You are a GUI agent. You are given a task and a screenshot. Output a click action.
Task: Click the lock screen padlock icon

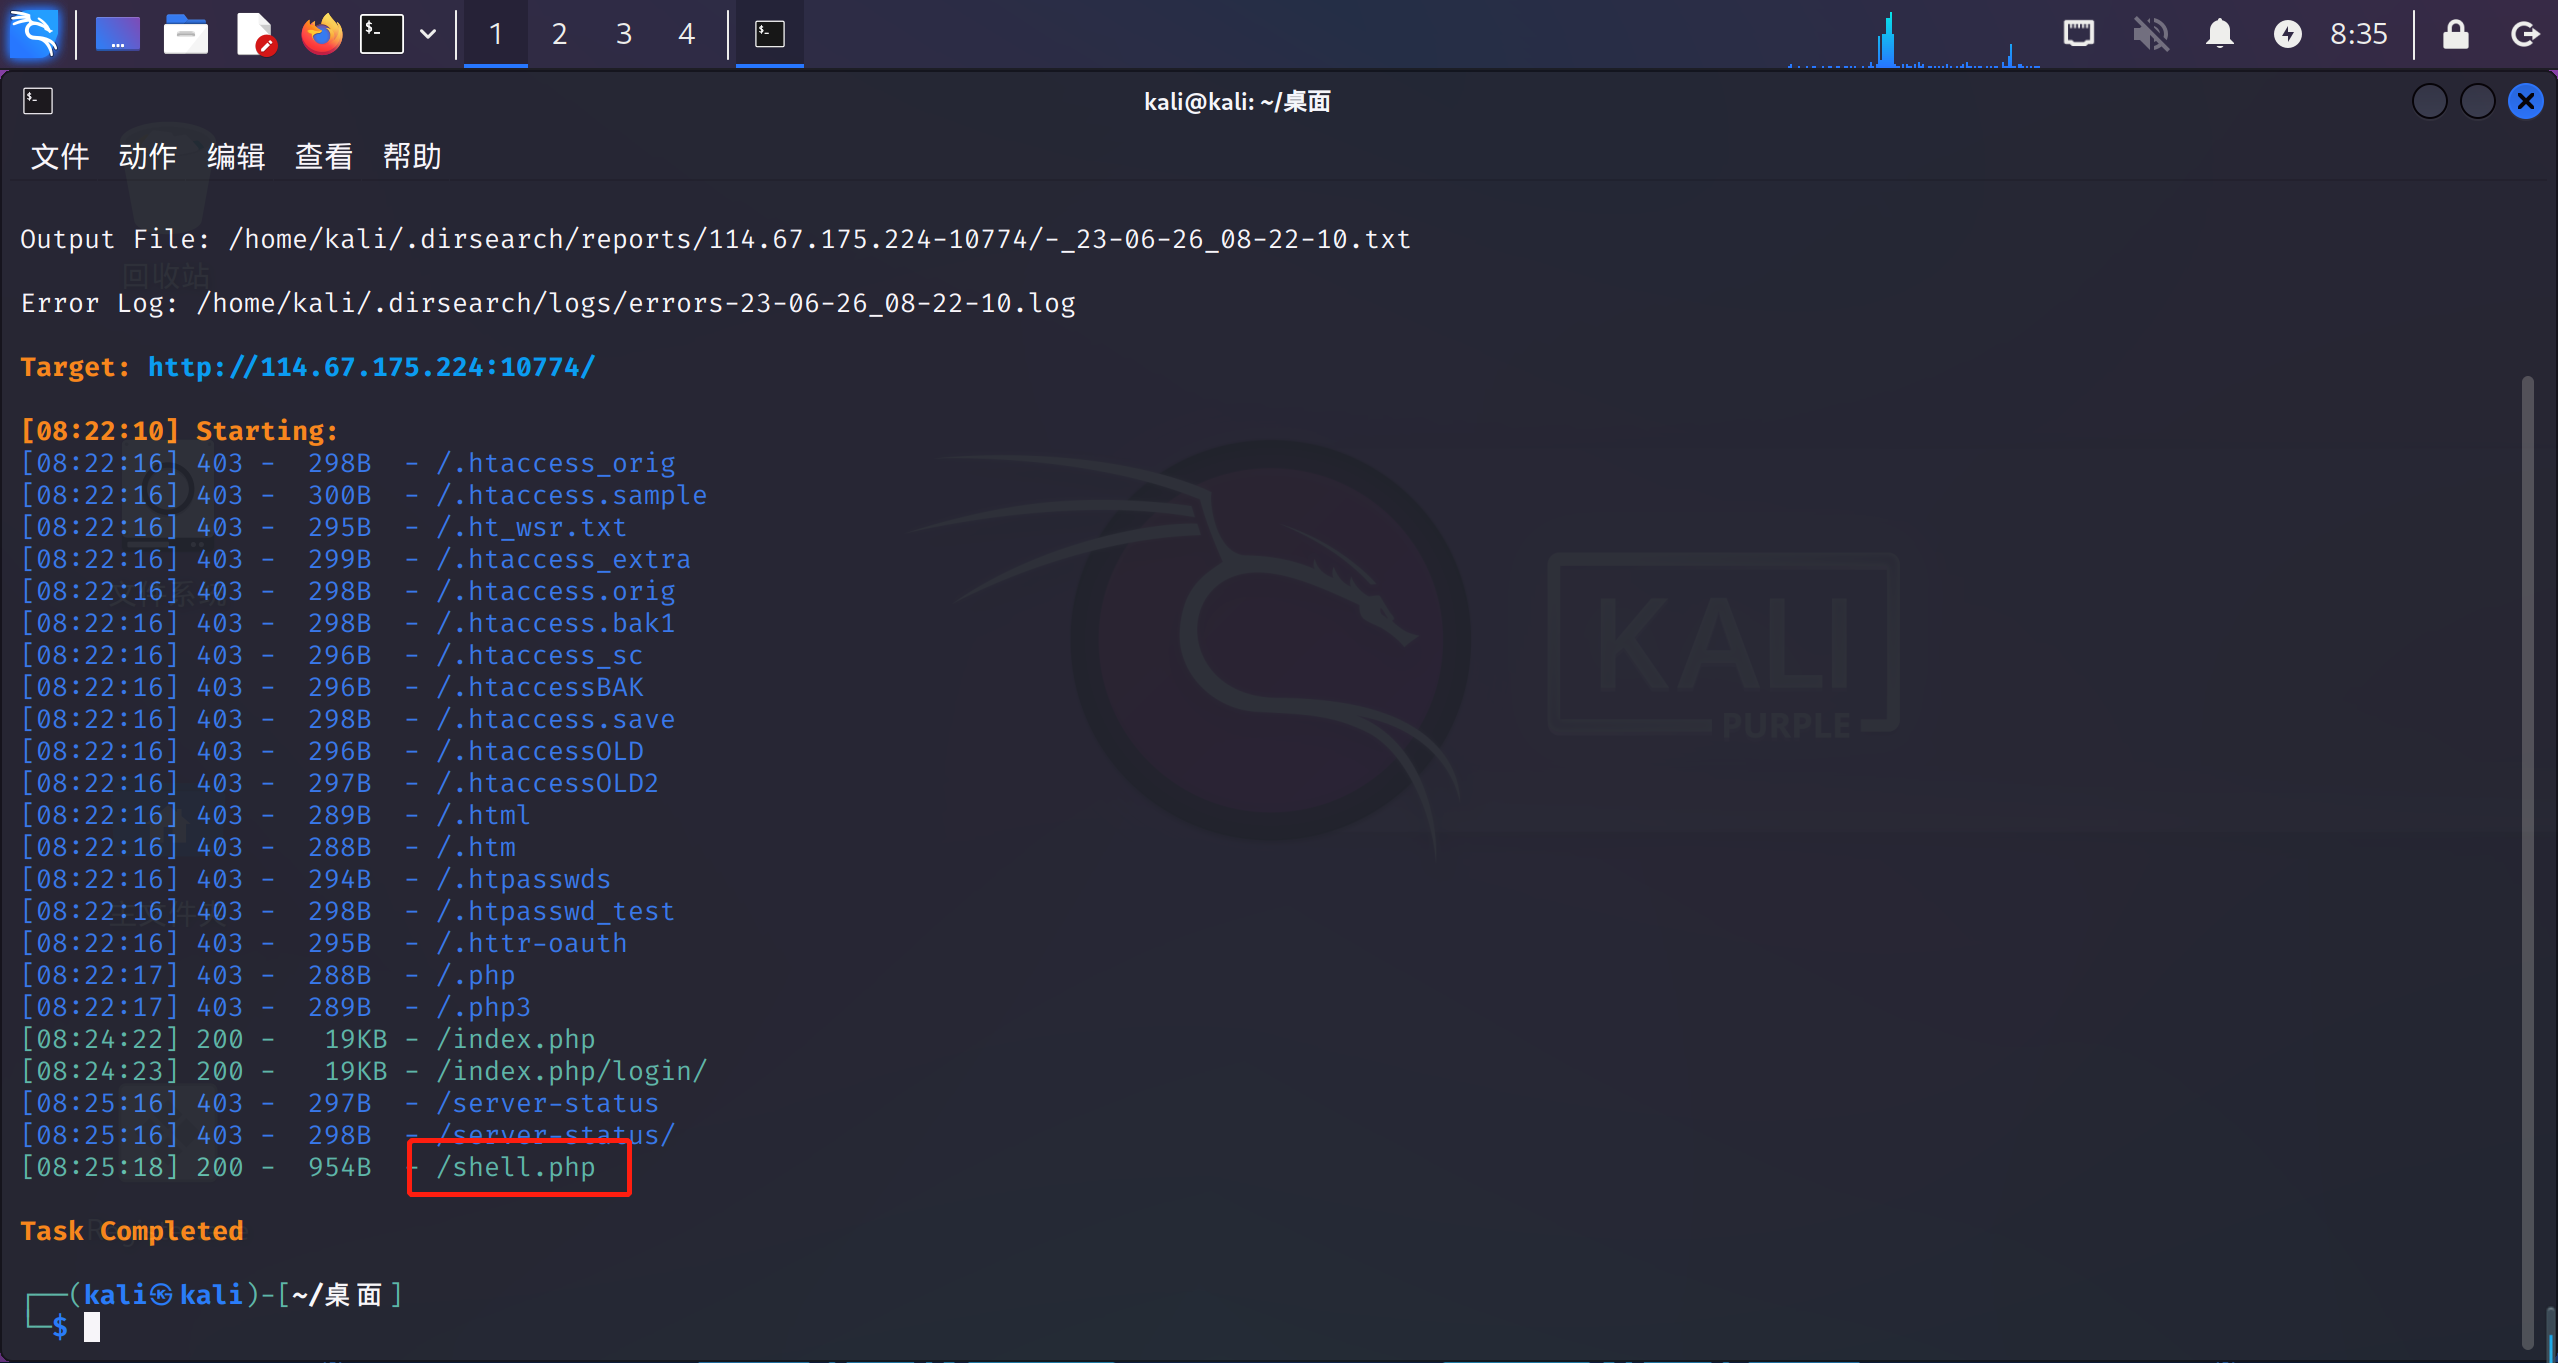point(2455,34)
